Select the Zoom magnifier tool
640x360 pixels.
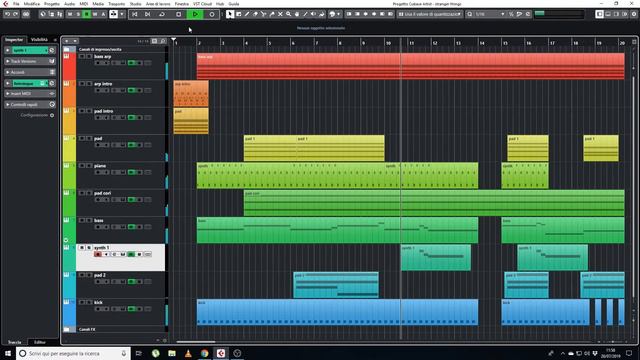[x=289, y=14]
